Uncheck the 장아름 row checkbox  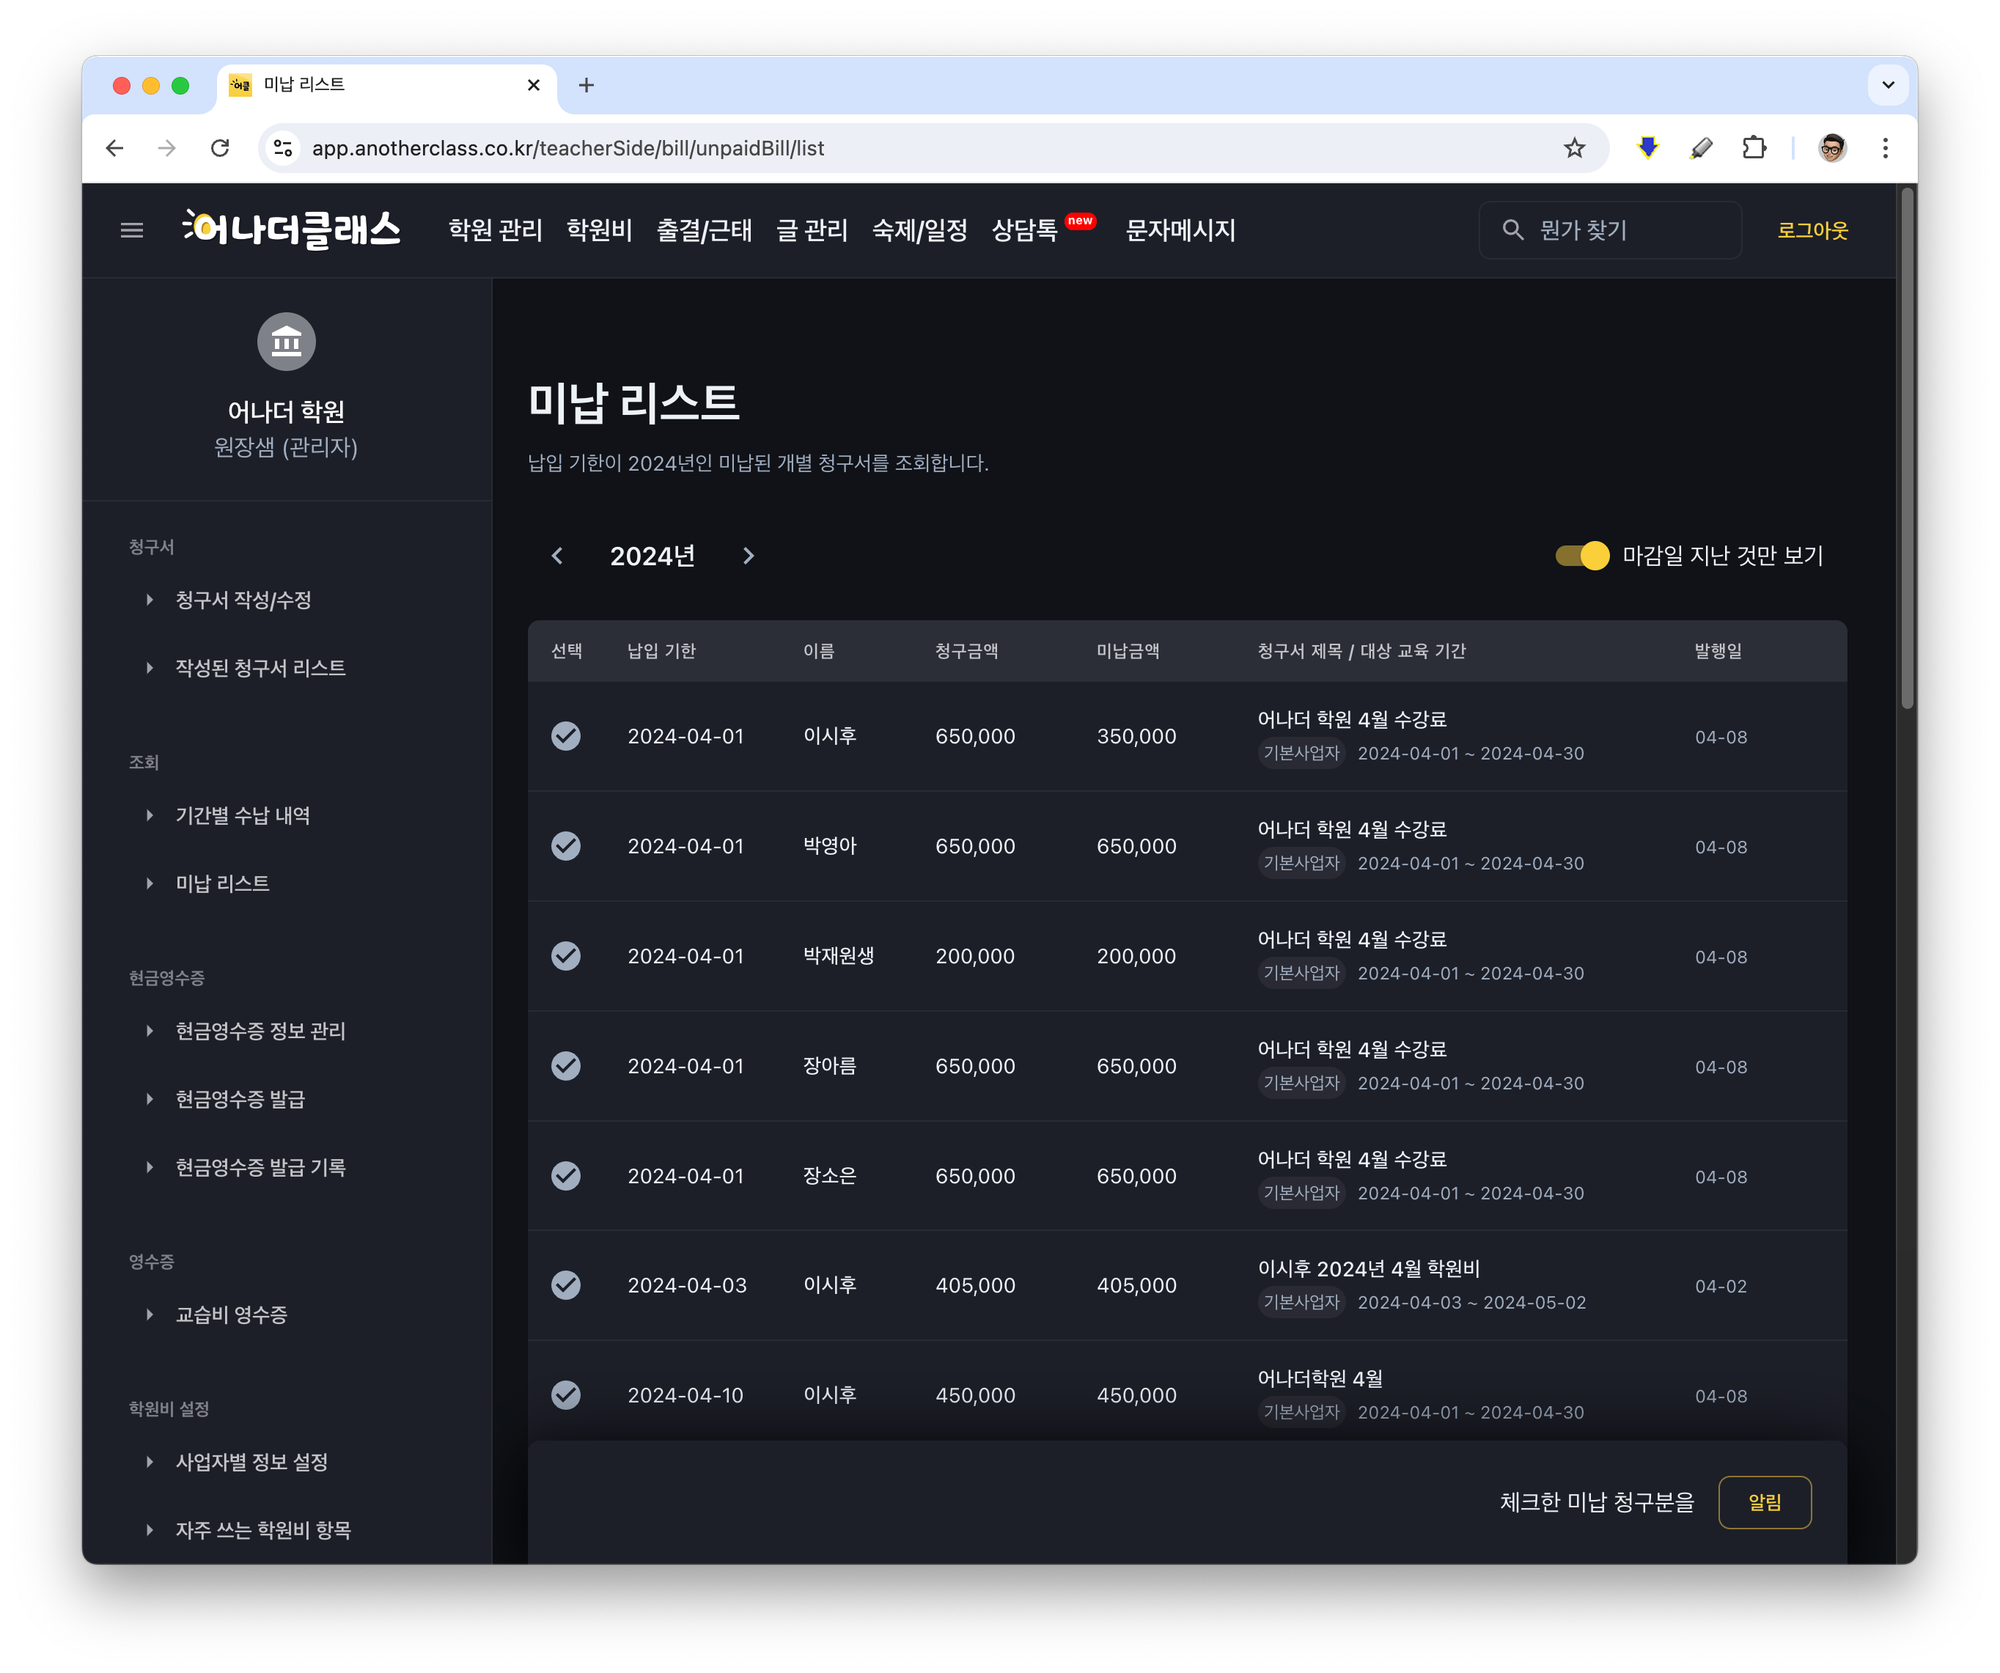coord(566,1066)
